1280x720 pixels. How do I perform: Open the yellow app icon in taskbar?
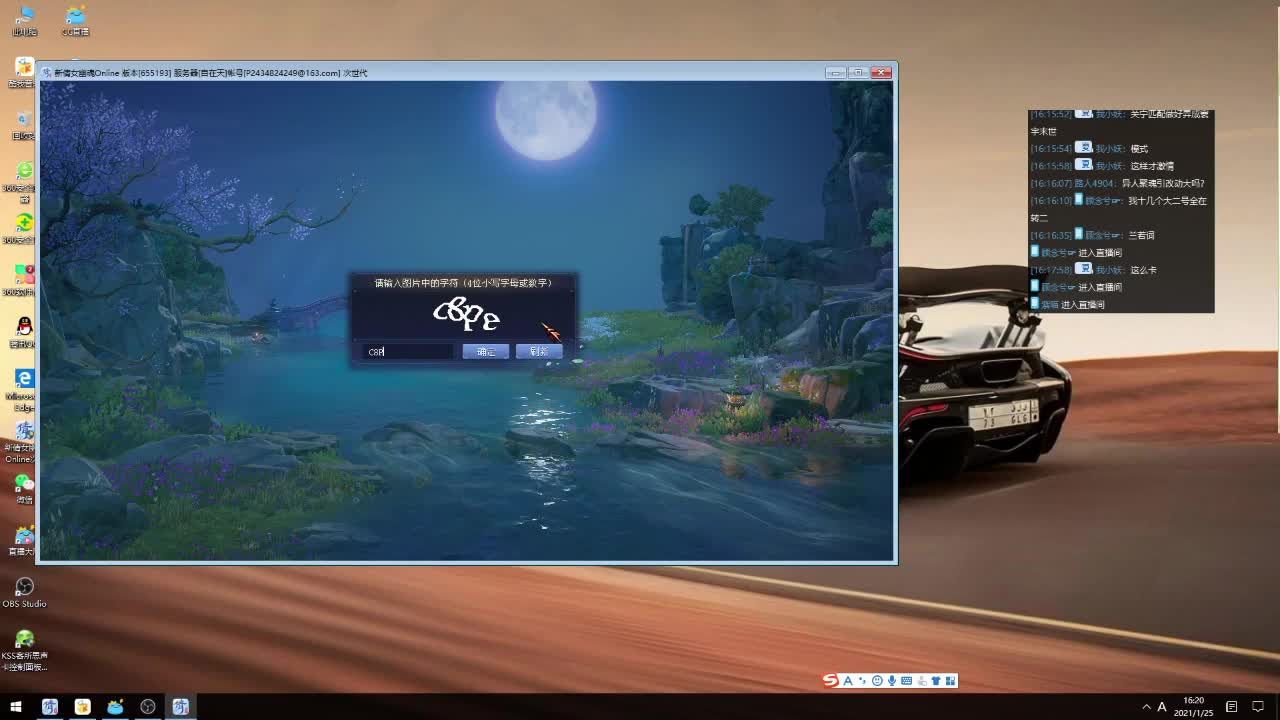click(x=82, y=706)
